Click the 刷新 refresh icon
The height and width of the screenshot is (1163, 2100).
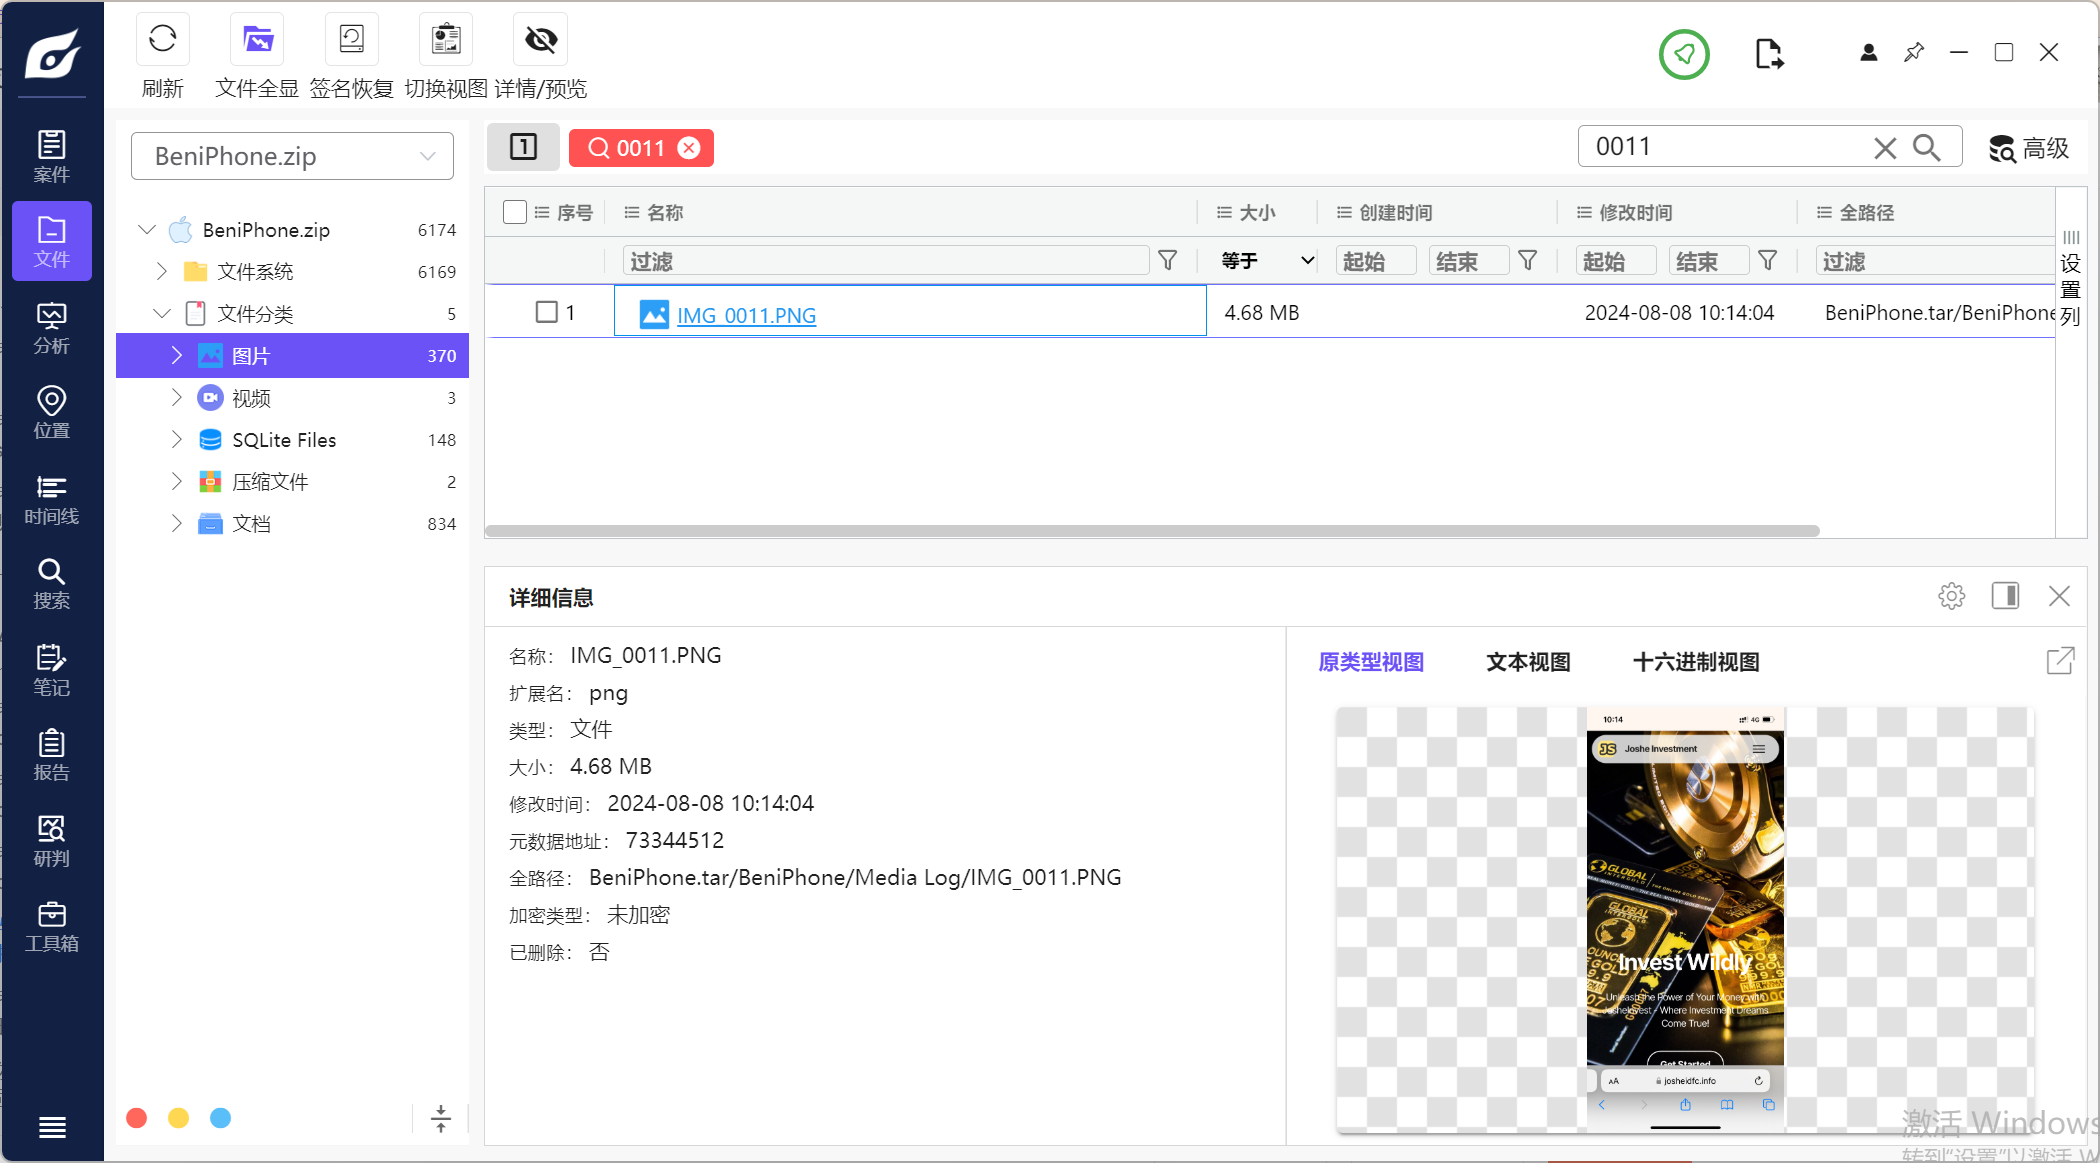click(162, 40)
